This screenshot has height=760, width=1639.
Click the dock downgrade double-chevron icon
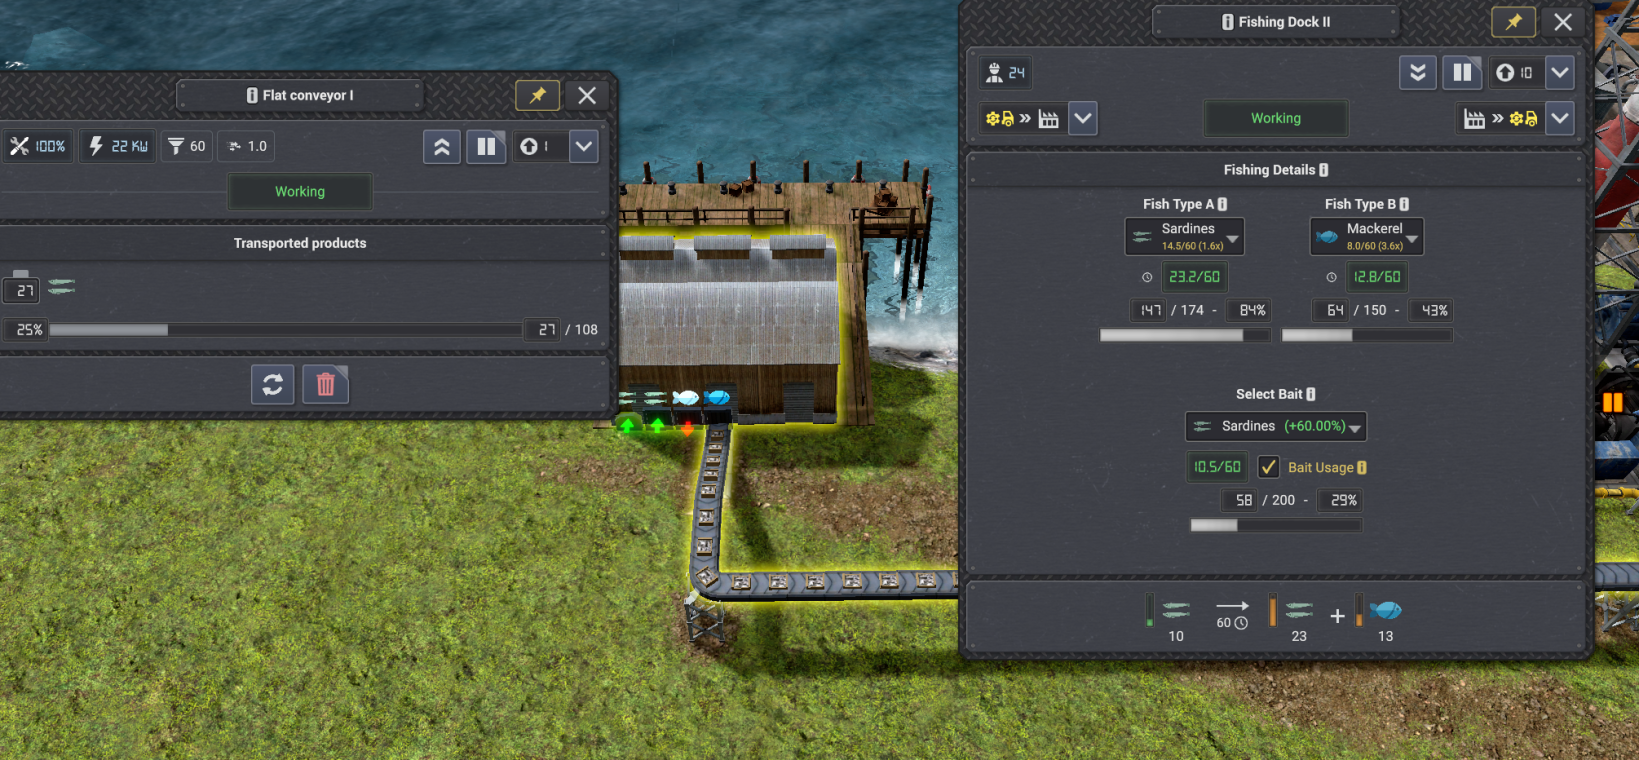1417,72
